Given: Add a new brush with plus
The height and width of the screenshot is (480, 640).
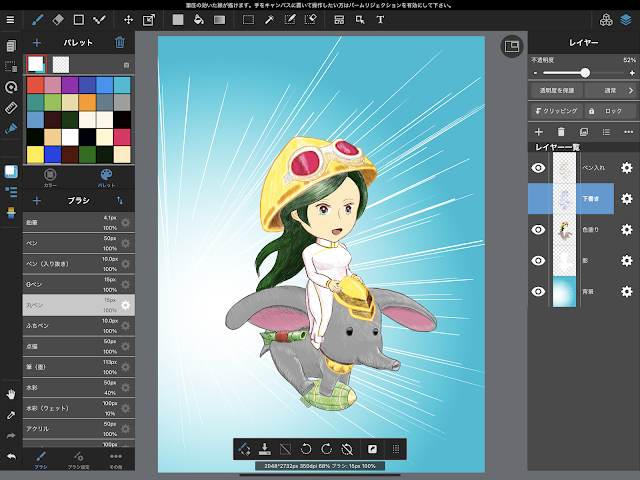Looking at the screenshot, I should click(37, 200).
